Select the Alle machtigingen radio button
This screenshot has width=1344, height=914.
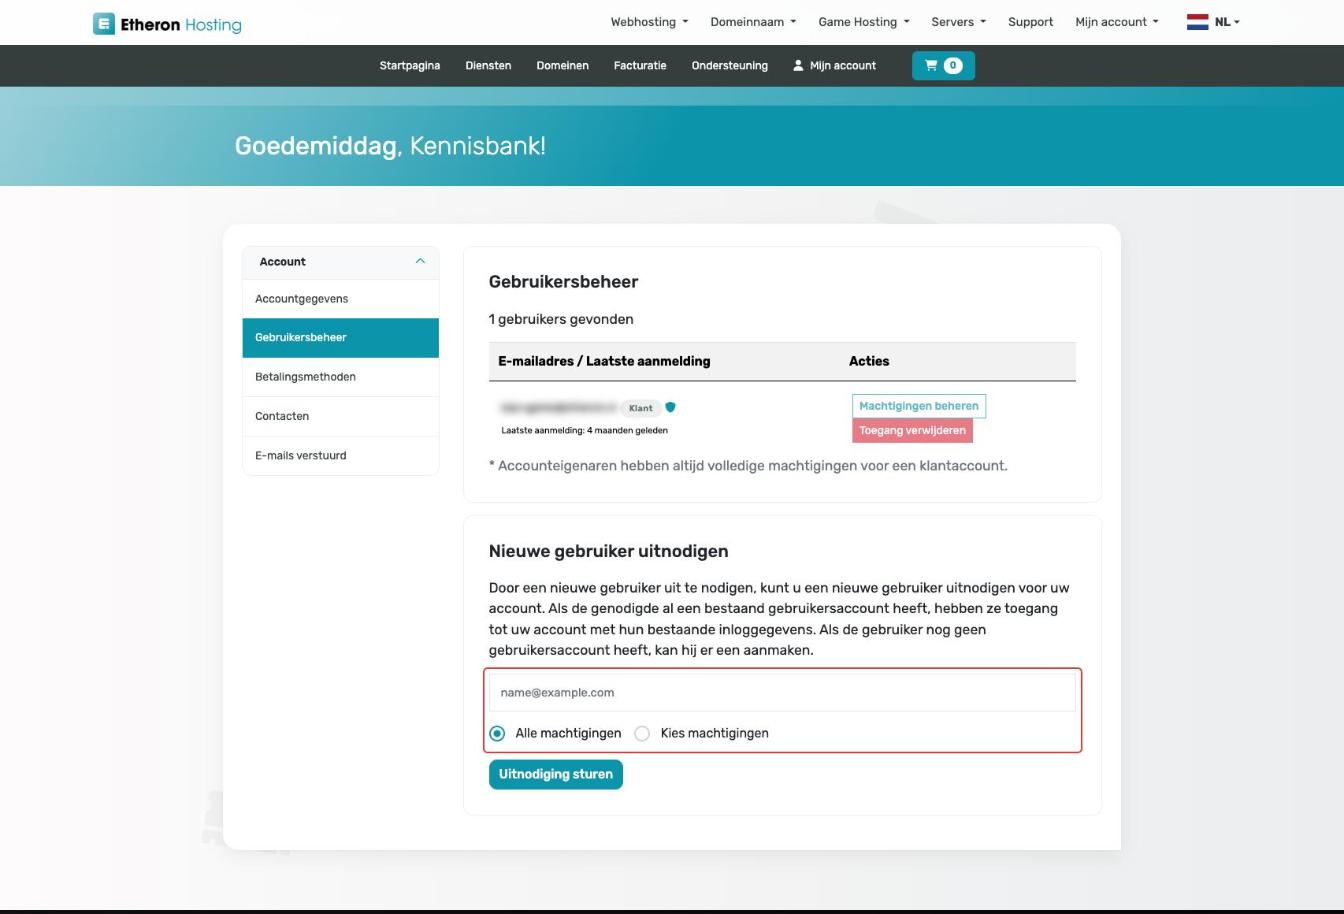coord(497,733)
